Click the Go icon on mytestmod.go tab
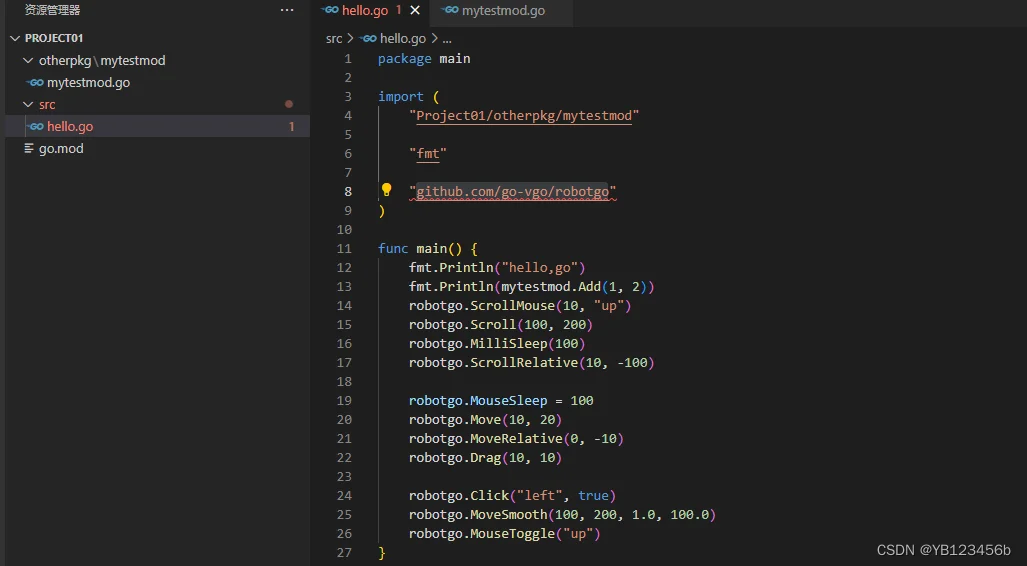 (449, 10)
